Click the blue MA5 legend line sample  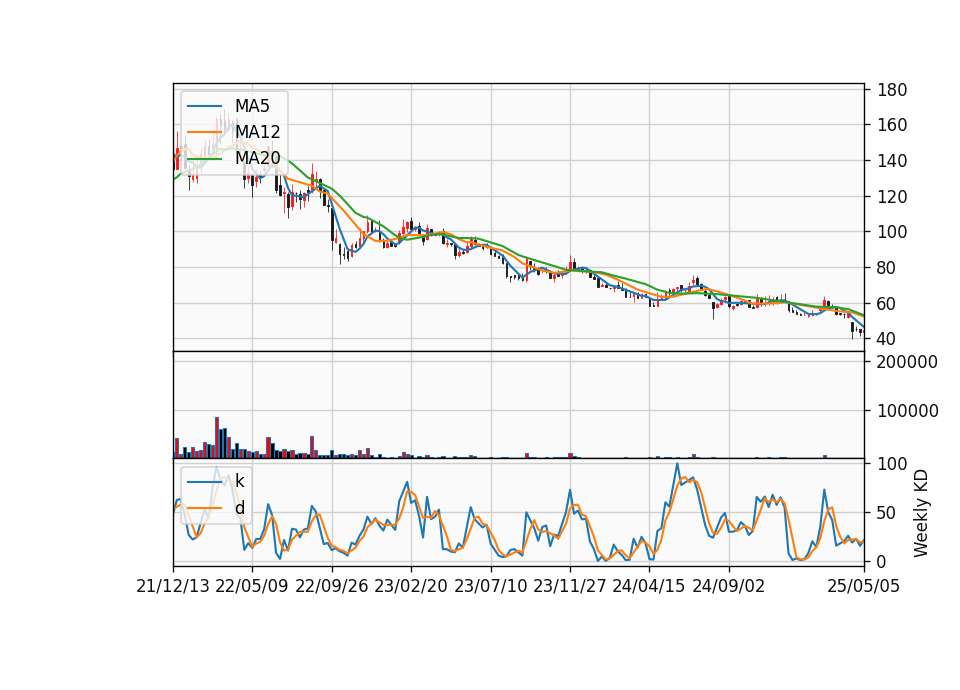(204, 107)
